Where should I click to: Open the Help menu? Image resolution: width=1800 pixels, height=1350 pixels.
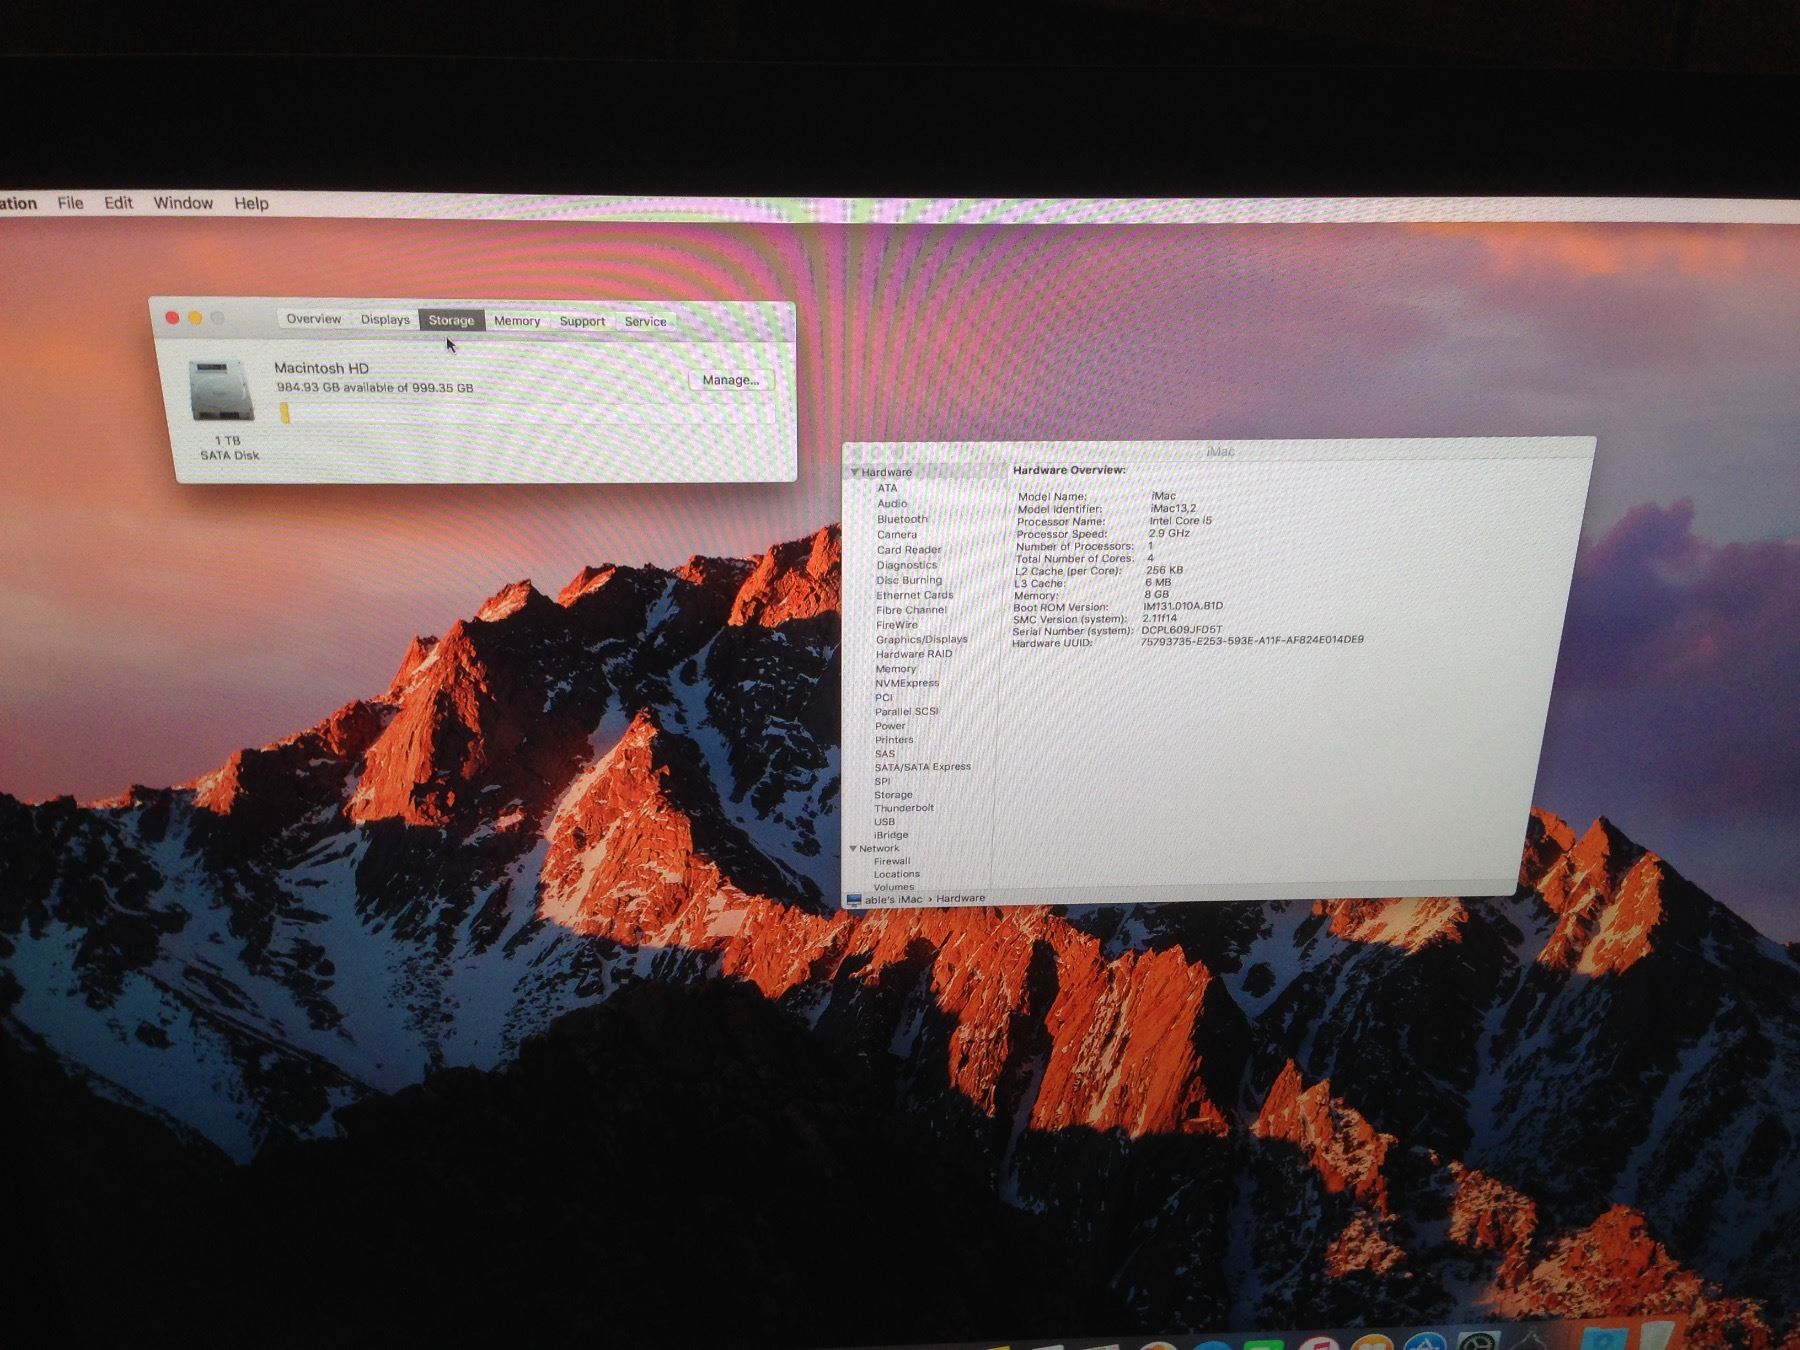(251, 203)
